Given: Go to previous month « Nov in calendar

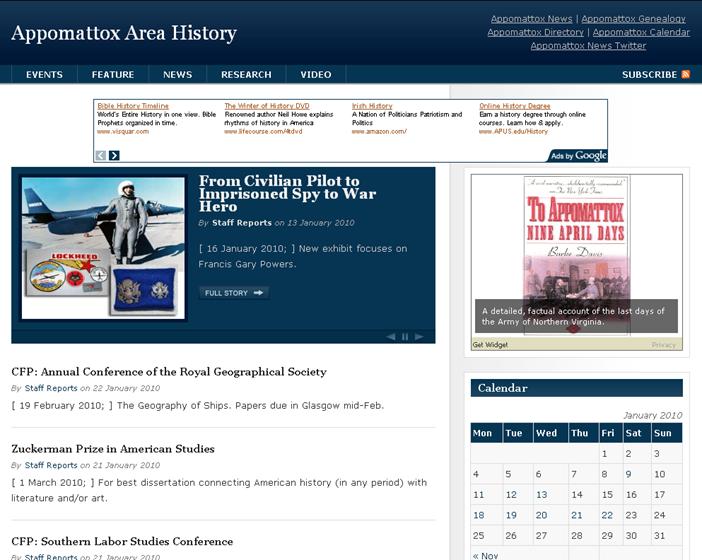Looking at the screenshot, I should [485, 556].
